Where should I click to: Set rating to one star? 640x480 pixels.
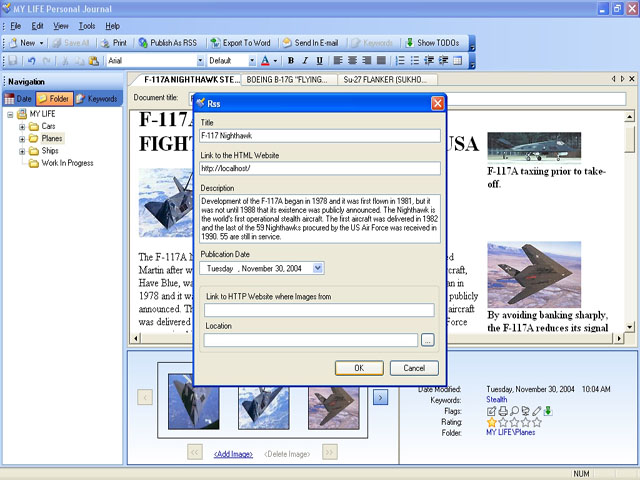pyautogui.click(x=491, y=422)
